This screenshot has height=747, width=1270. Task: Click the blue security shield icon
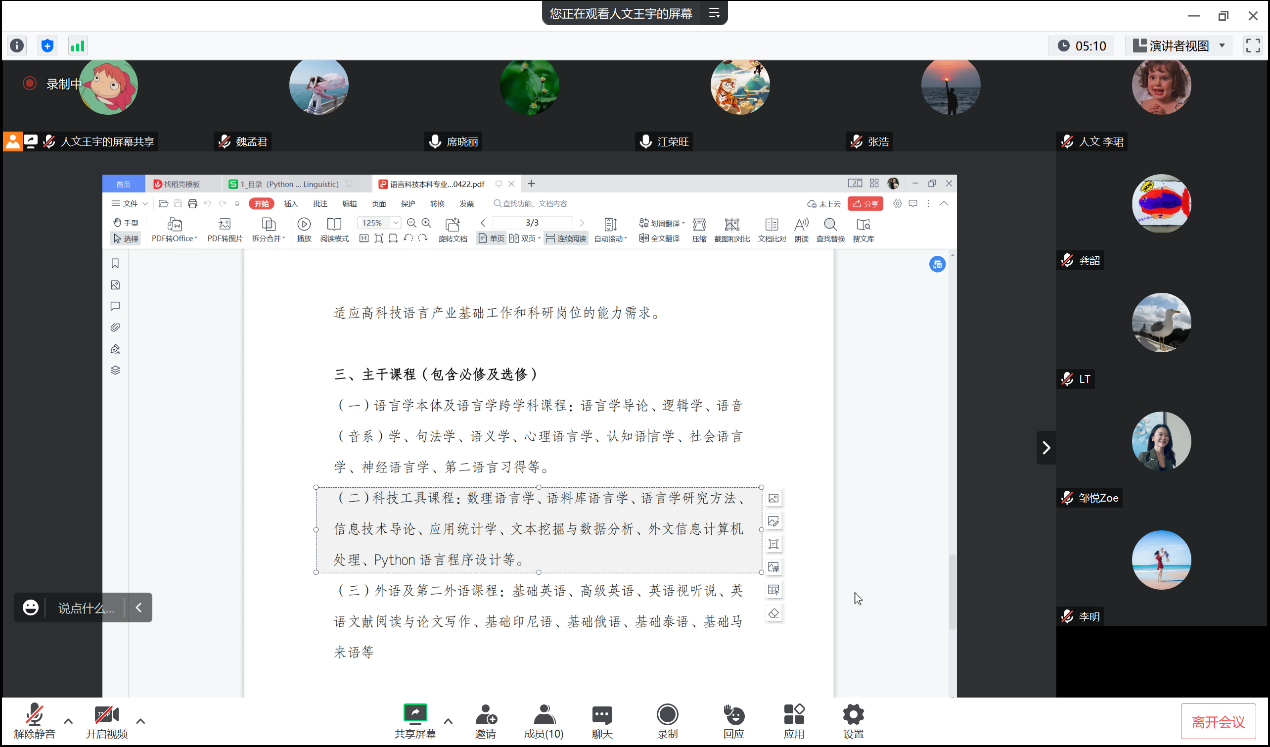(47, 46)
